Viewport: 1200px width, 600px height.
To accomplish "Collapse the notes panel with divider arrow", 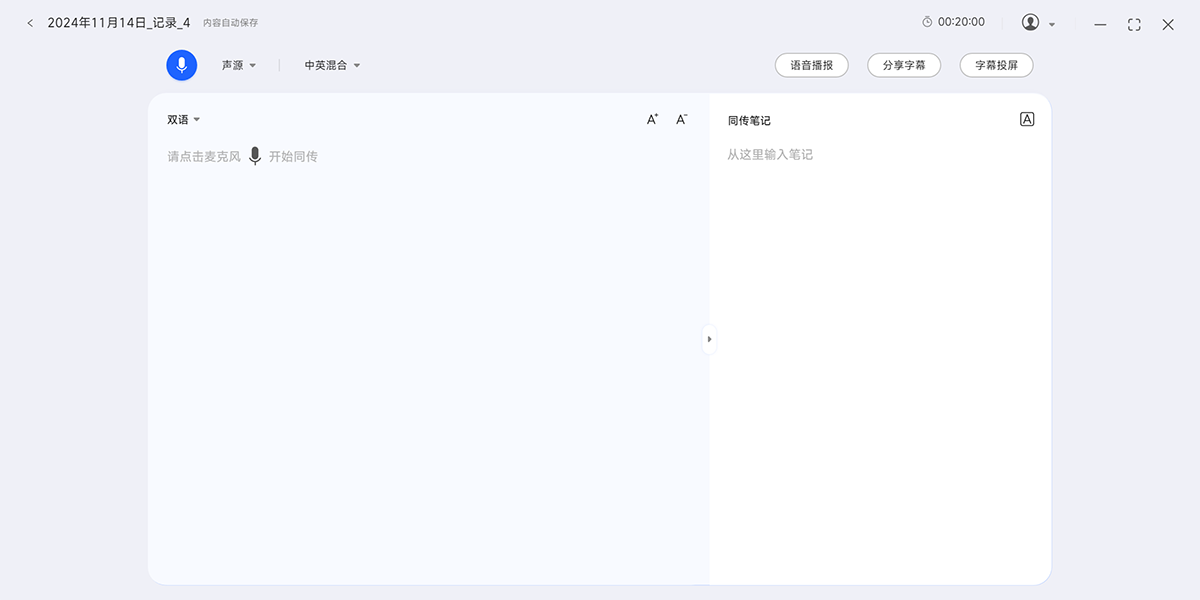I will pos(709,339).
